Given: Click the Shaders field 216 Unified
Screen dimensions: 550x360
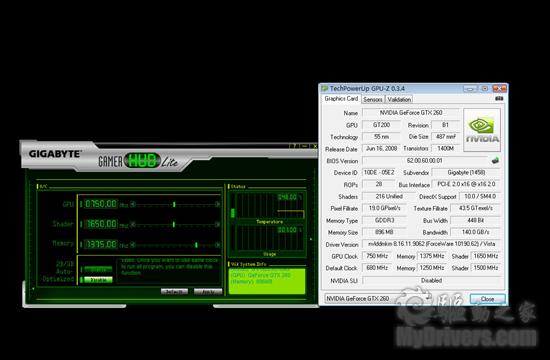Looking at the screenshot, I should [x=389, y=196].
